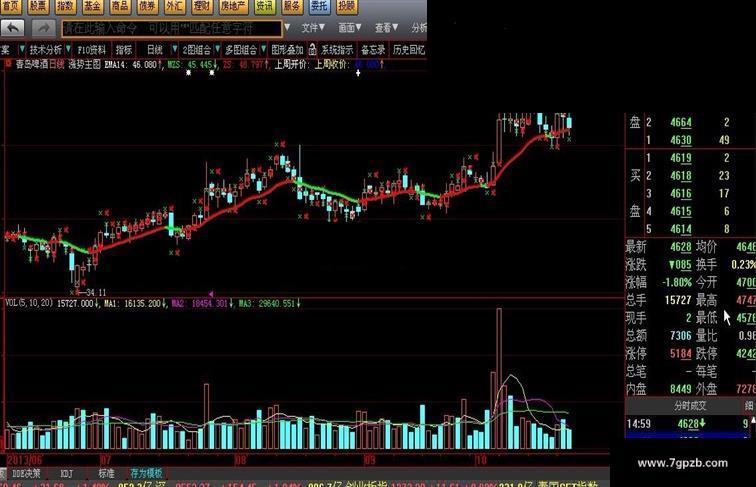Open the 文件 file menu
Viewport: 756px width, 487px height.
click(313, 28)
